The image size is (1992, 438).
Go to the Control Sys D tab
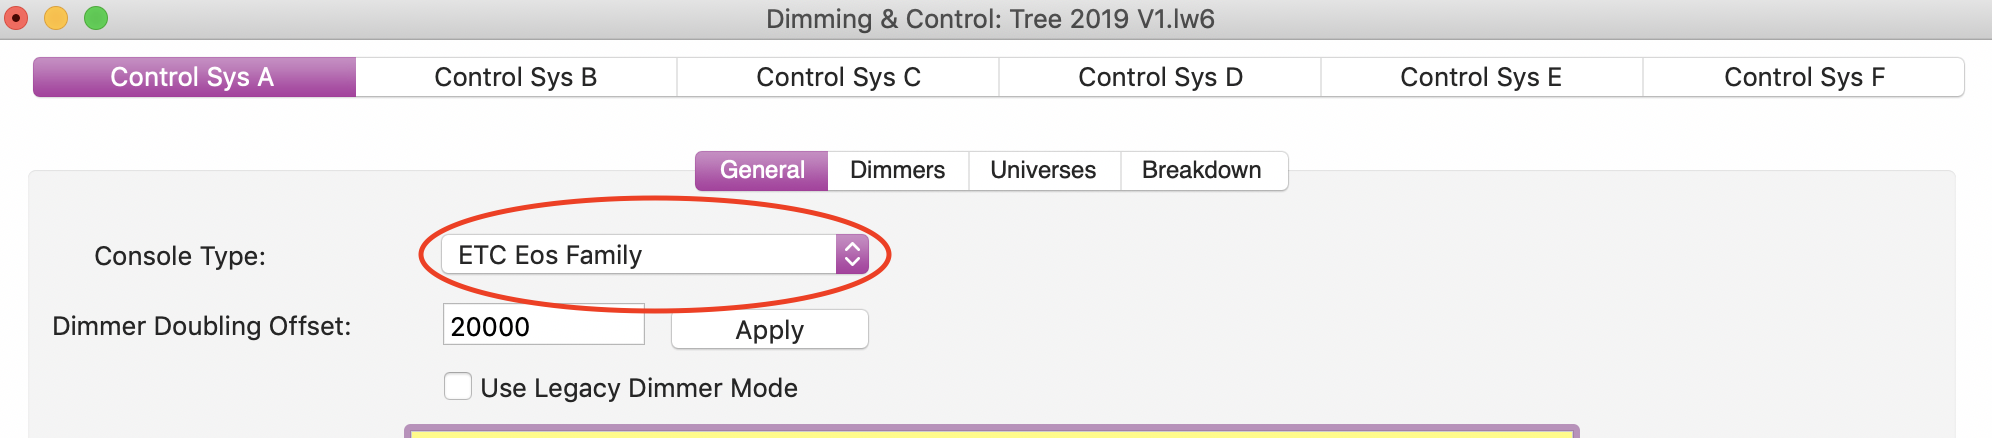tap(1160, 77)
